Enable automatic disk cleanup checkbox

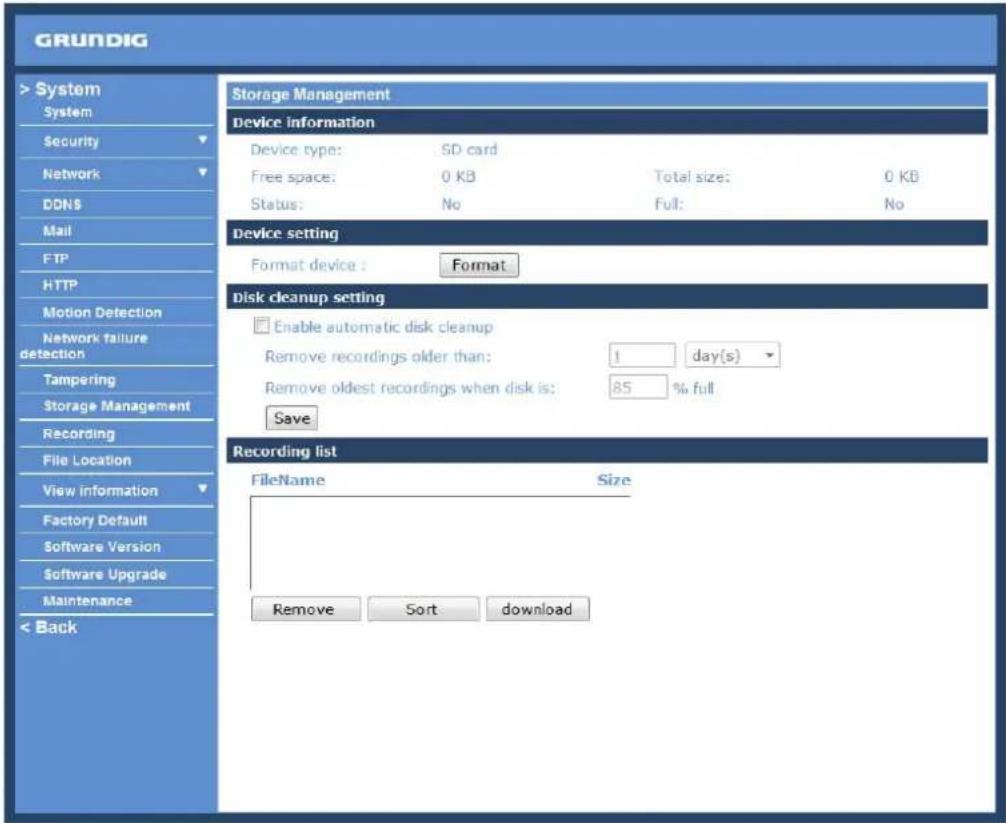[x=261, y=326]
